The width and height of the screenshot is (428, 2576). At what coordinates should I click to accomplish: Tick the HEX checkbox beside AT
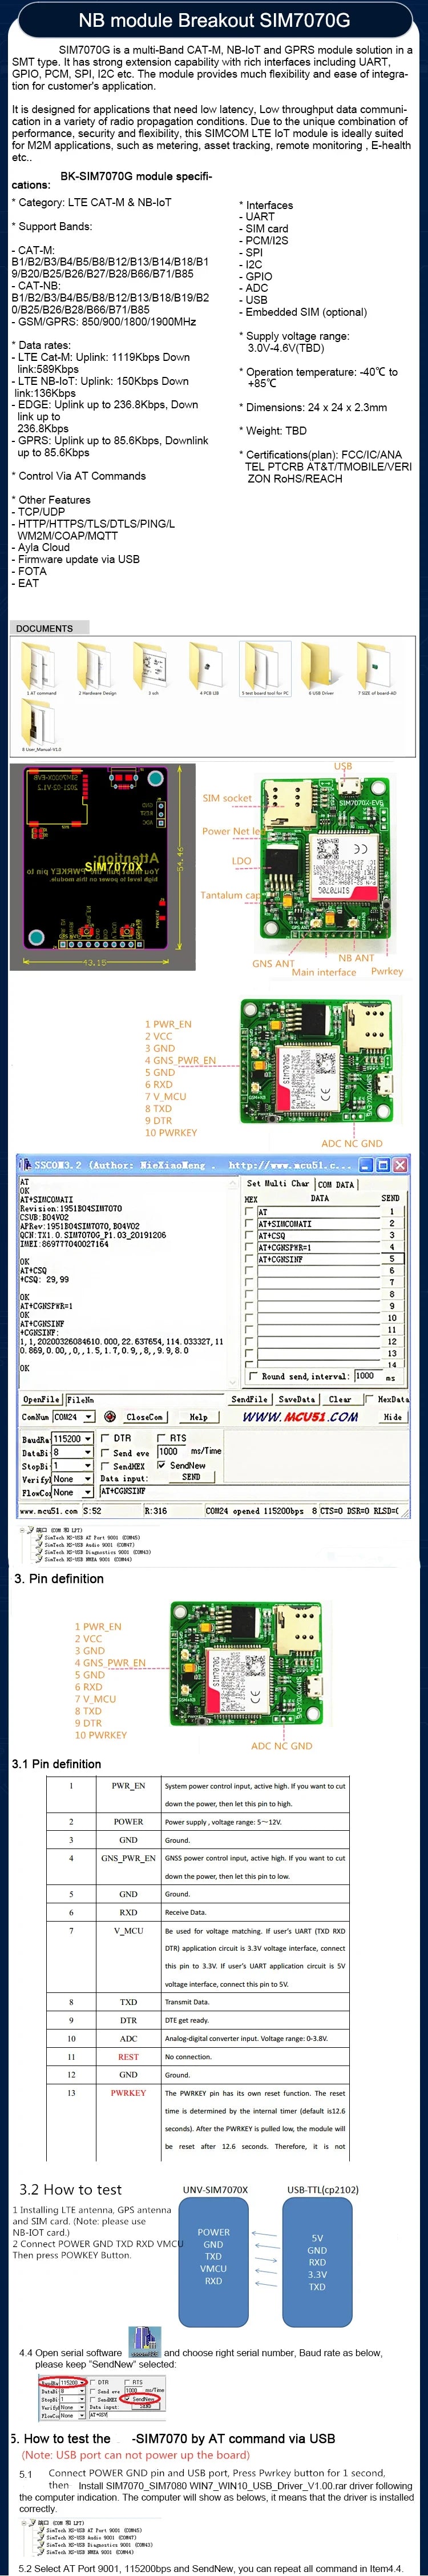(249, 1211)
